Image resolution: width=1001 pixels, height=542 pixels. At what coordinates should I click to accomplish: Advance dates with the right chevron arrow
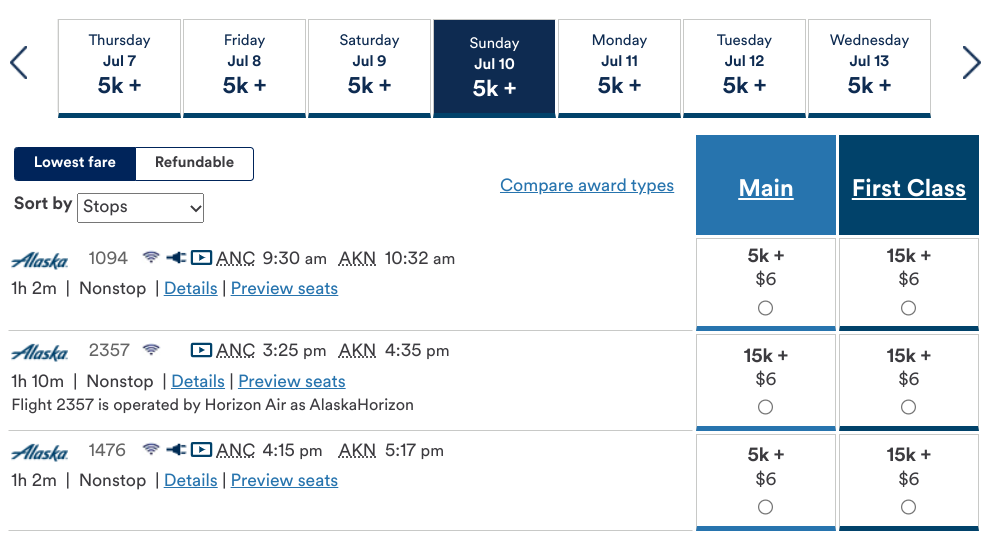971,63
